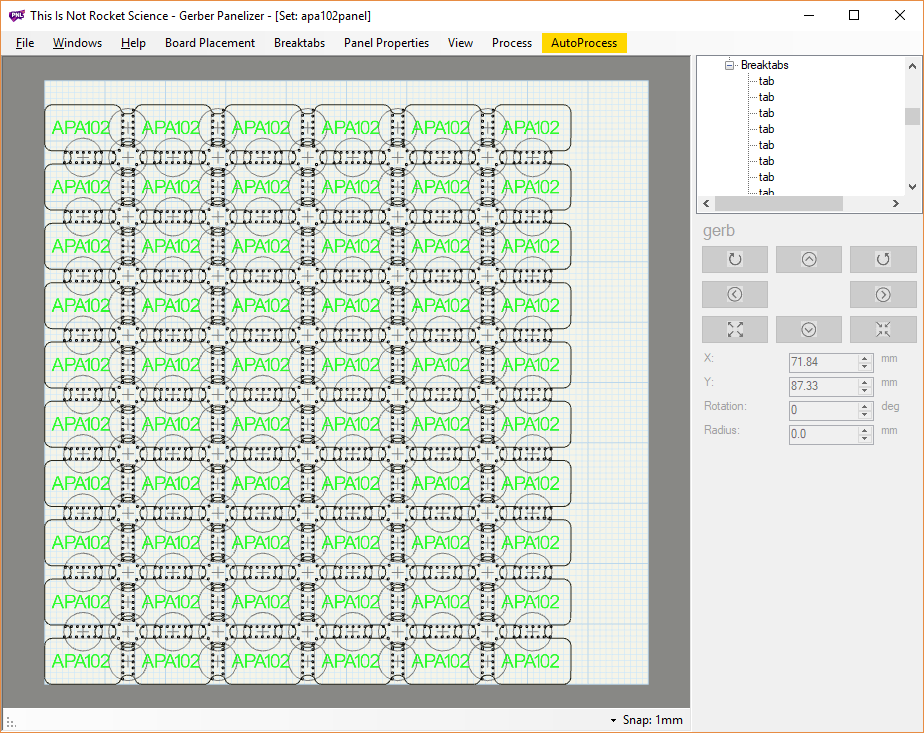Click the 'gerb' heading in the properties panel
924x733 pixels.
click(x=718, y=230)
